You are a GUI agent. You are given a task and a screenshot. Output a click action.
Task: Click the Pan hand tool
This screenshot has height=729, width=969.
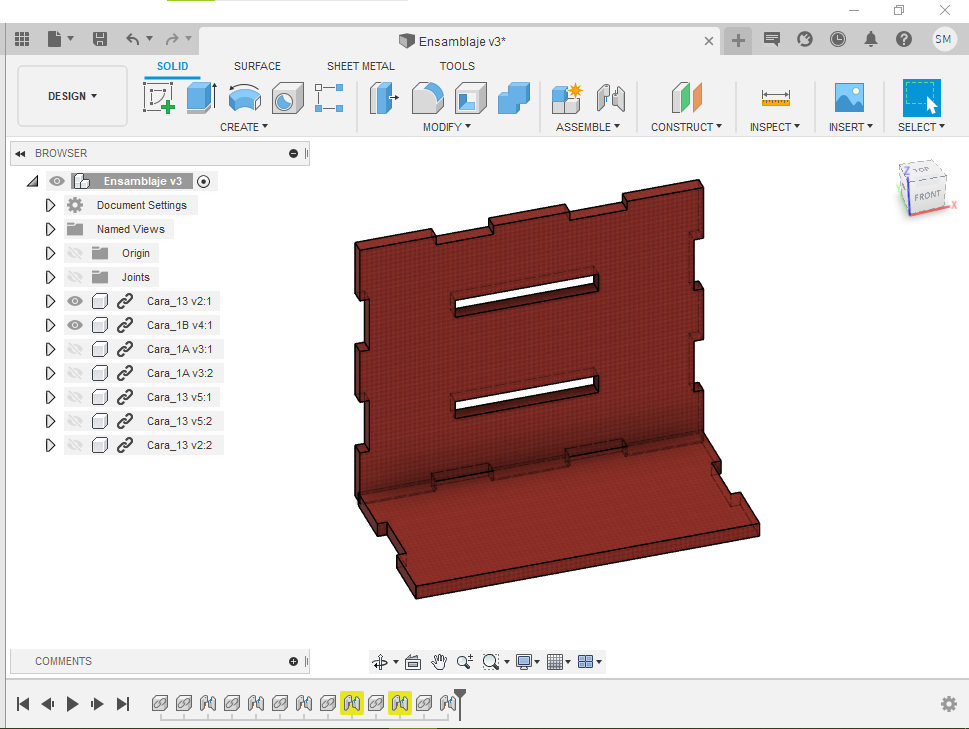pos(439,662)
